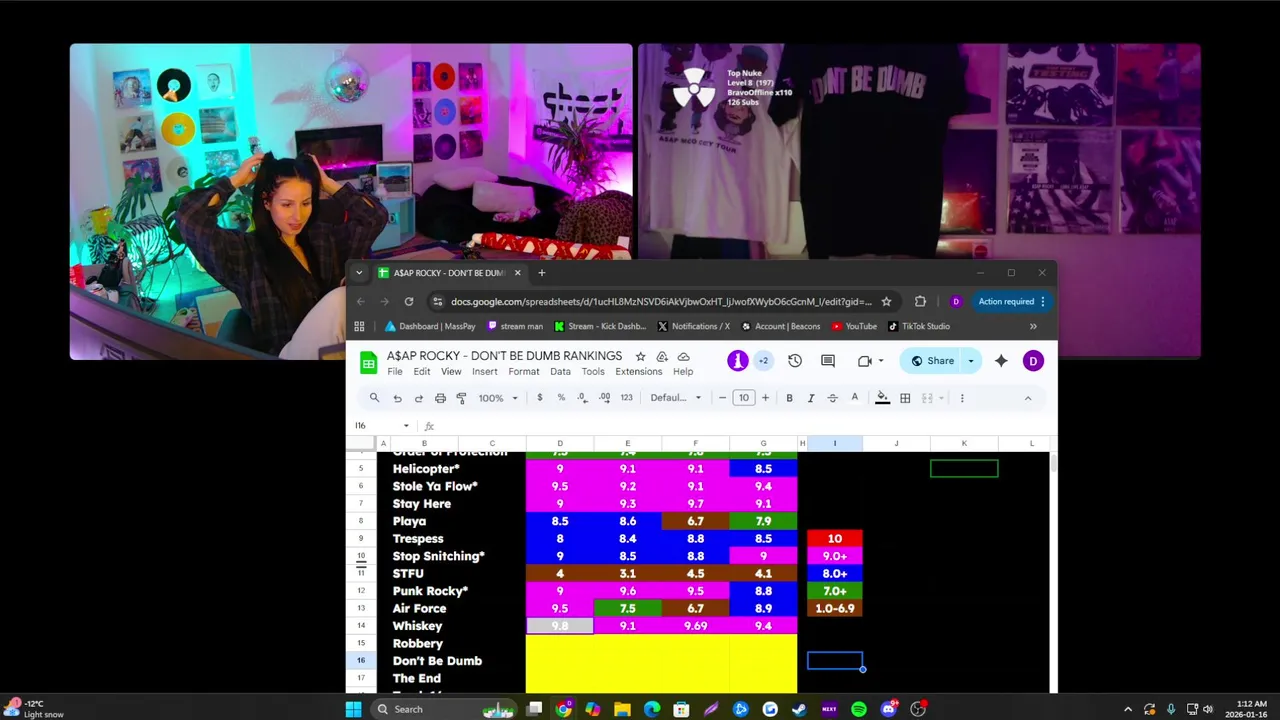Open the text color picker

coord(854,398)
